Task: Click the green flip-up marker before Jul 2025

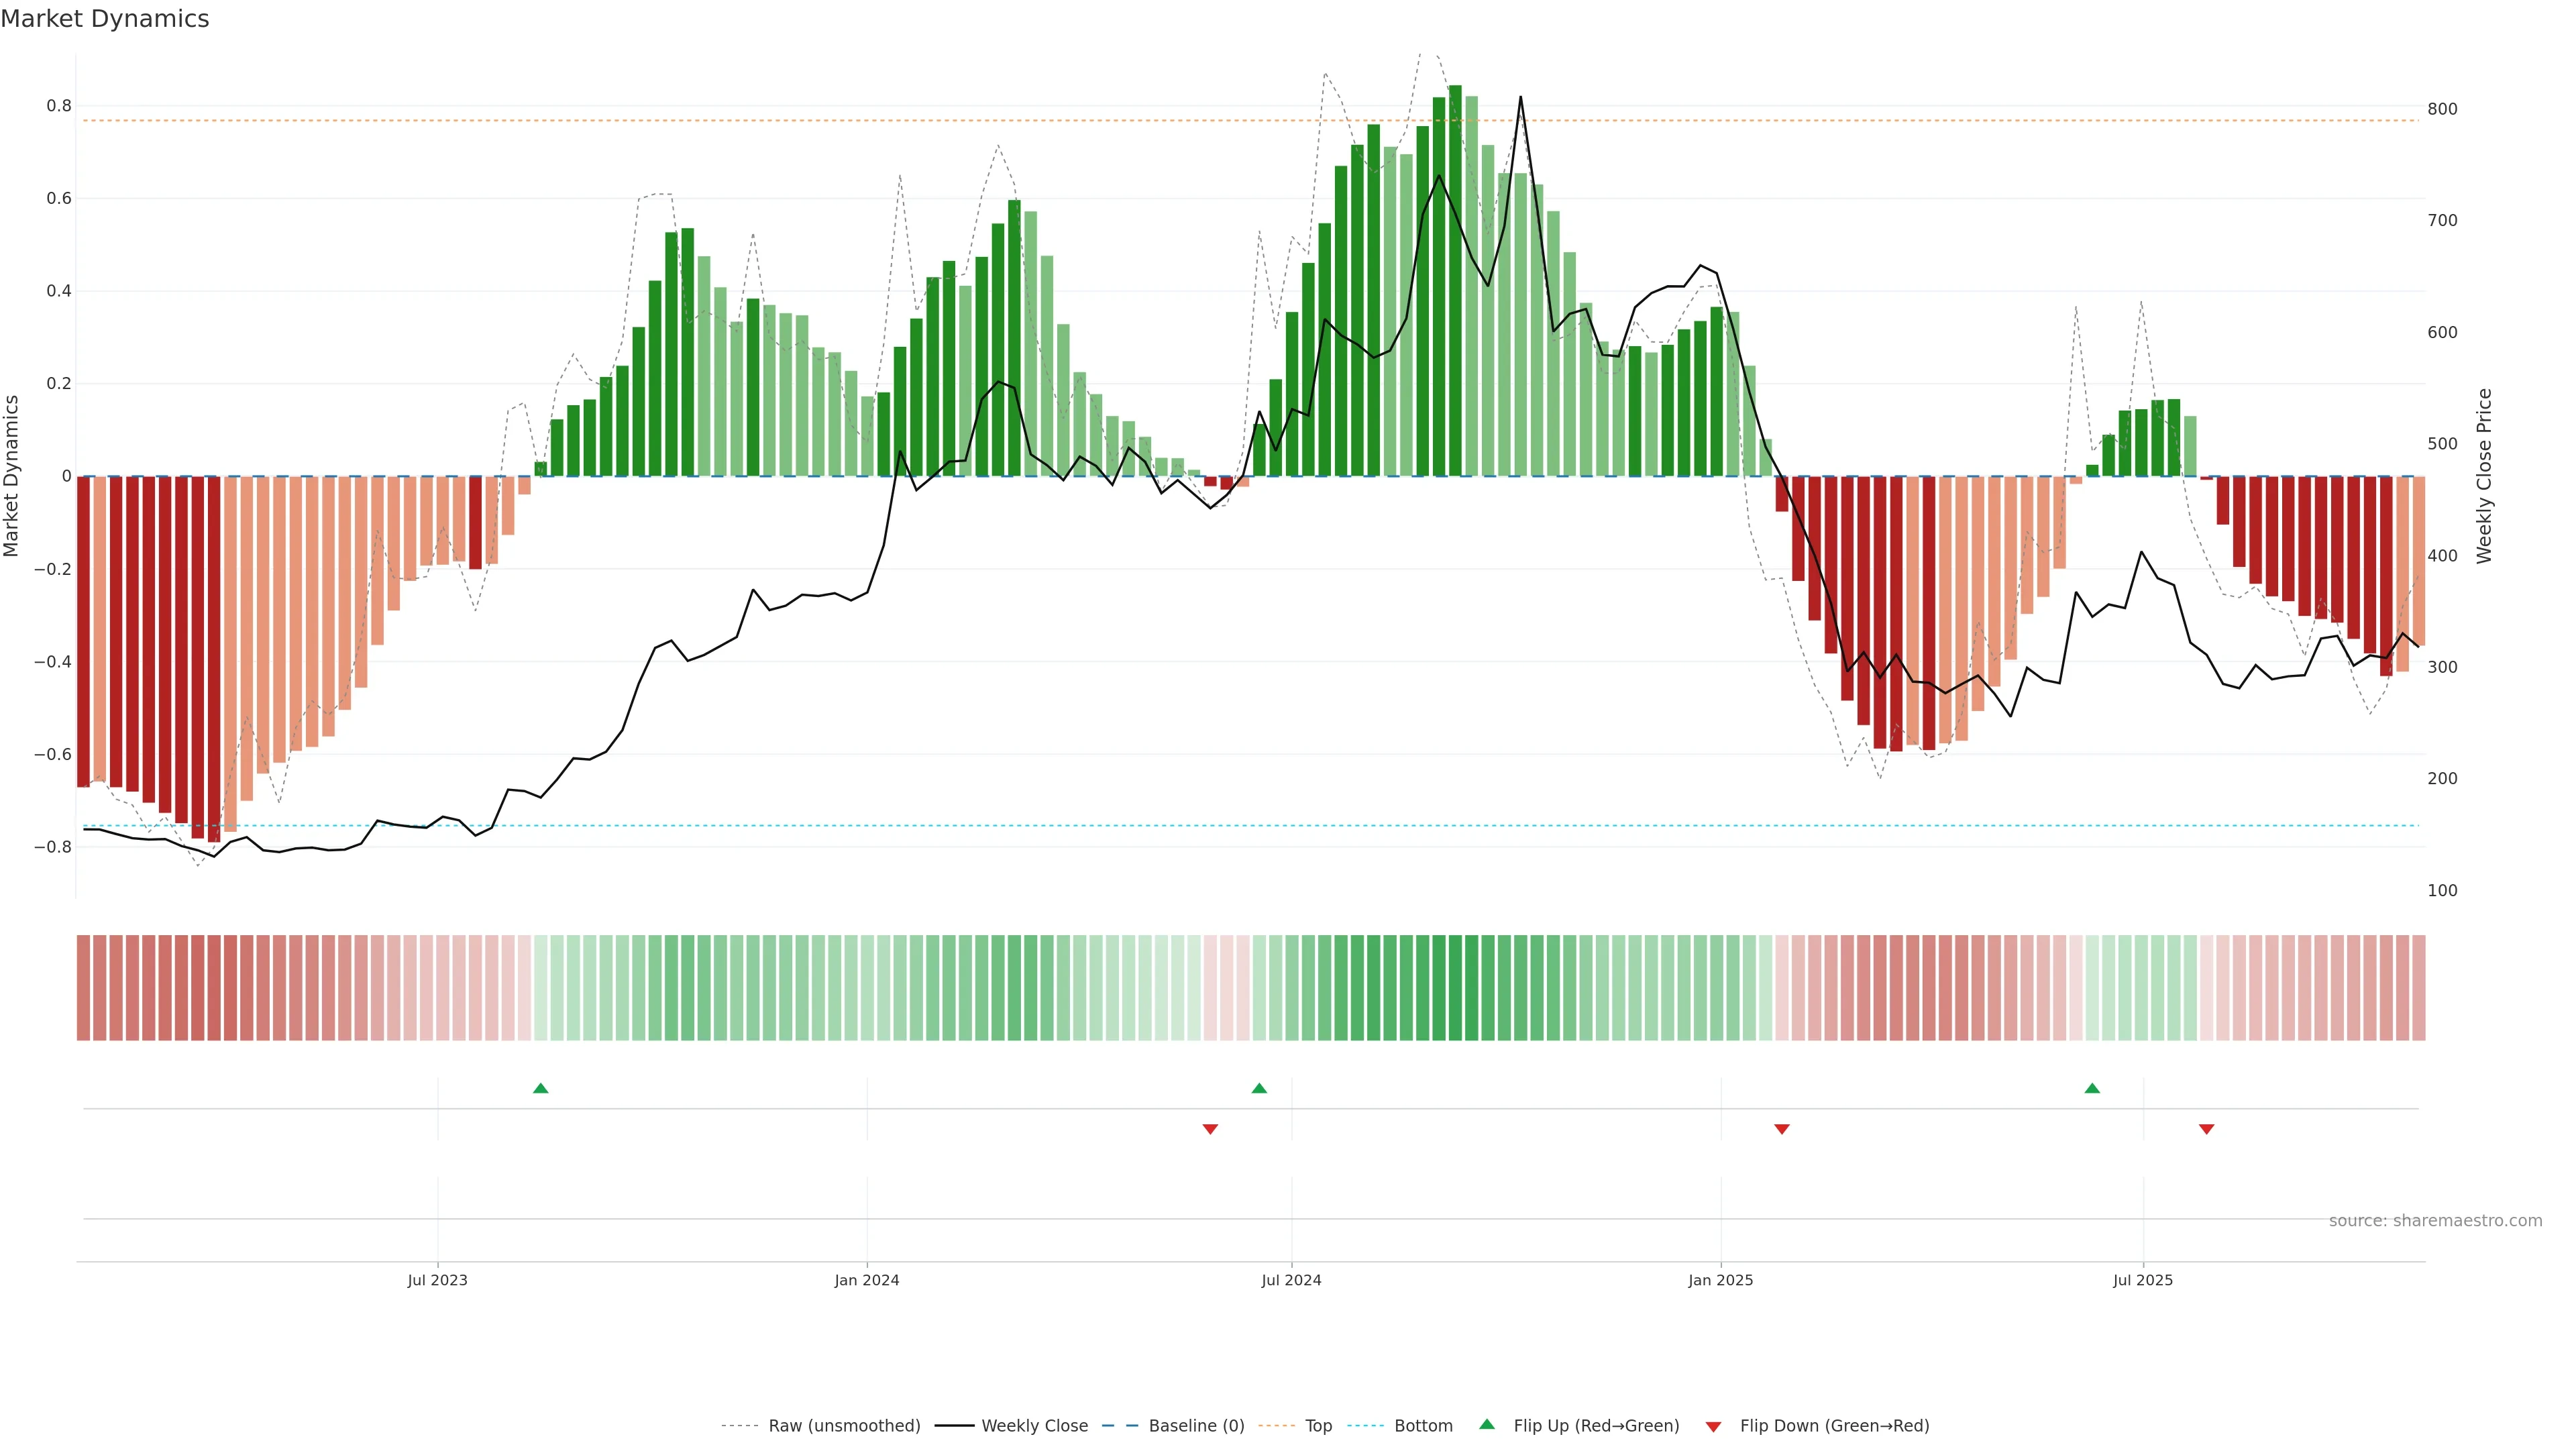Action: click(2092, 1088)
